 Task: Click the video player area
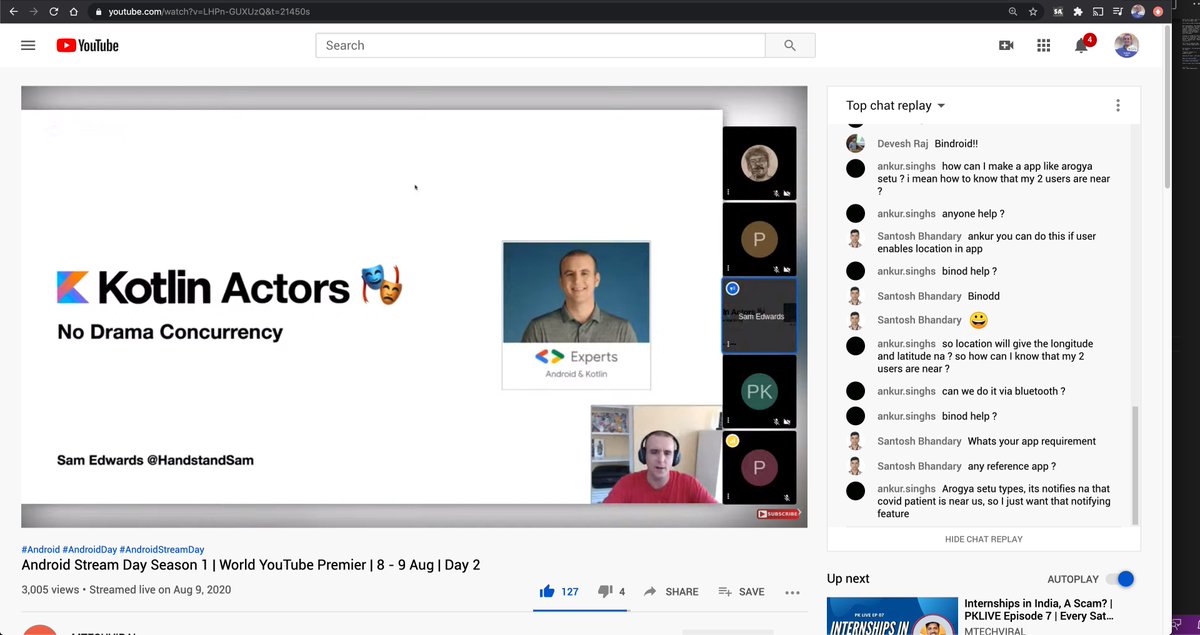tap(414, 307)
